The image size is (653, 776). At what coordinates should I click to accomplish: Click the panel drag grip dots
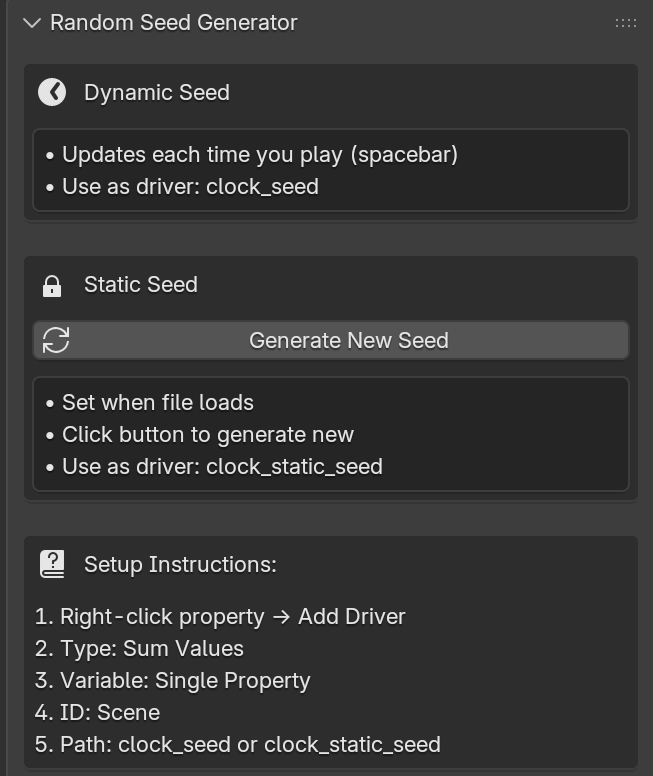tap(626, 23)
